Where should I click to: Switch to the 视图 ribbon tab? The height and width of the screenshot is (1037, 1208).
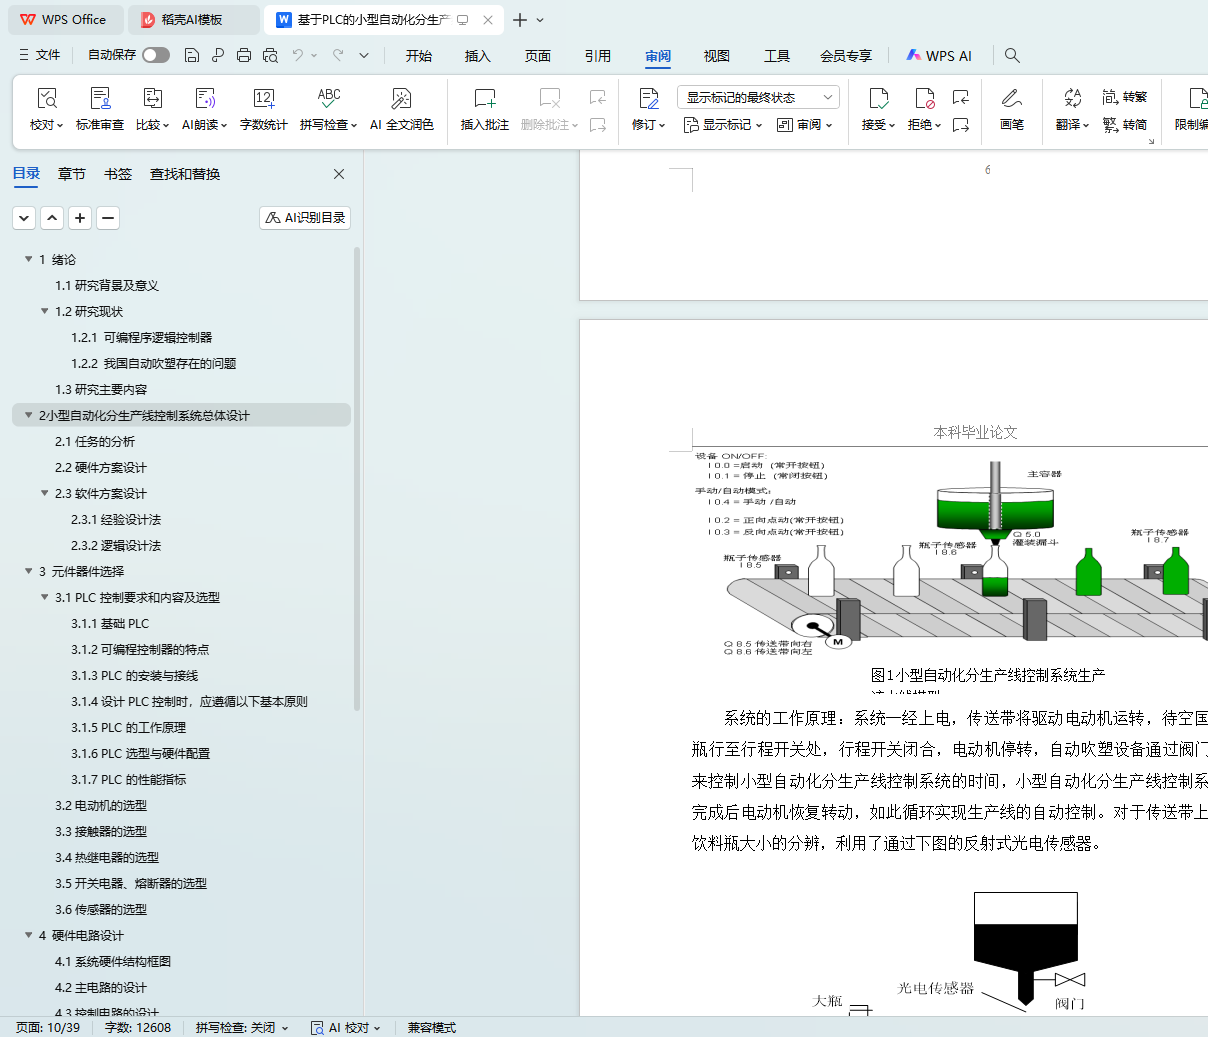pyautogui.click(x=716, y=56)
